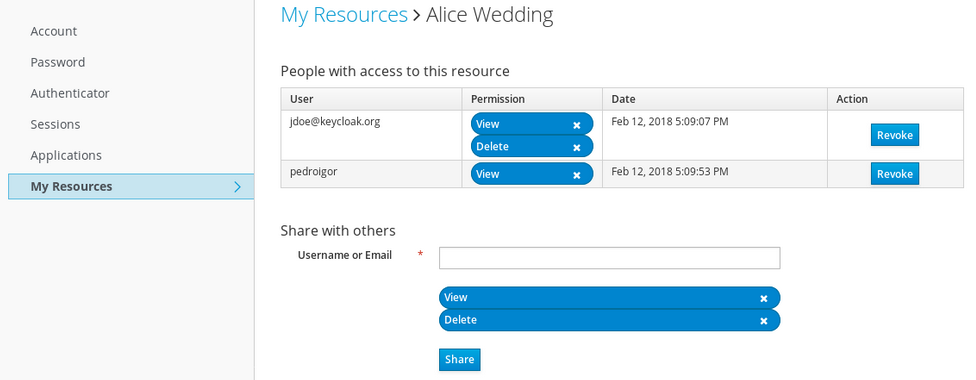Click the Share with others heading
Viewport: 976px width, 380px height.
(338, 230)
